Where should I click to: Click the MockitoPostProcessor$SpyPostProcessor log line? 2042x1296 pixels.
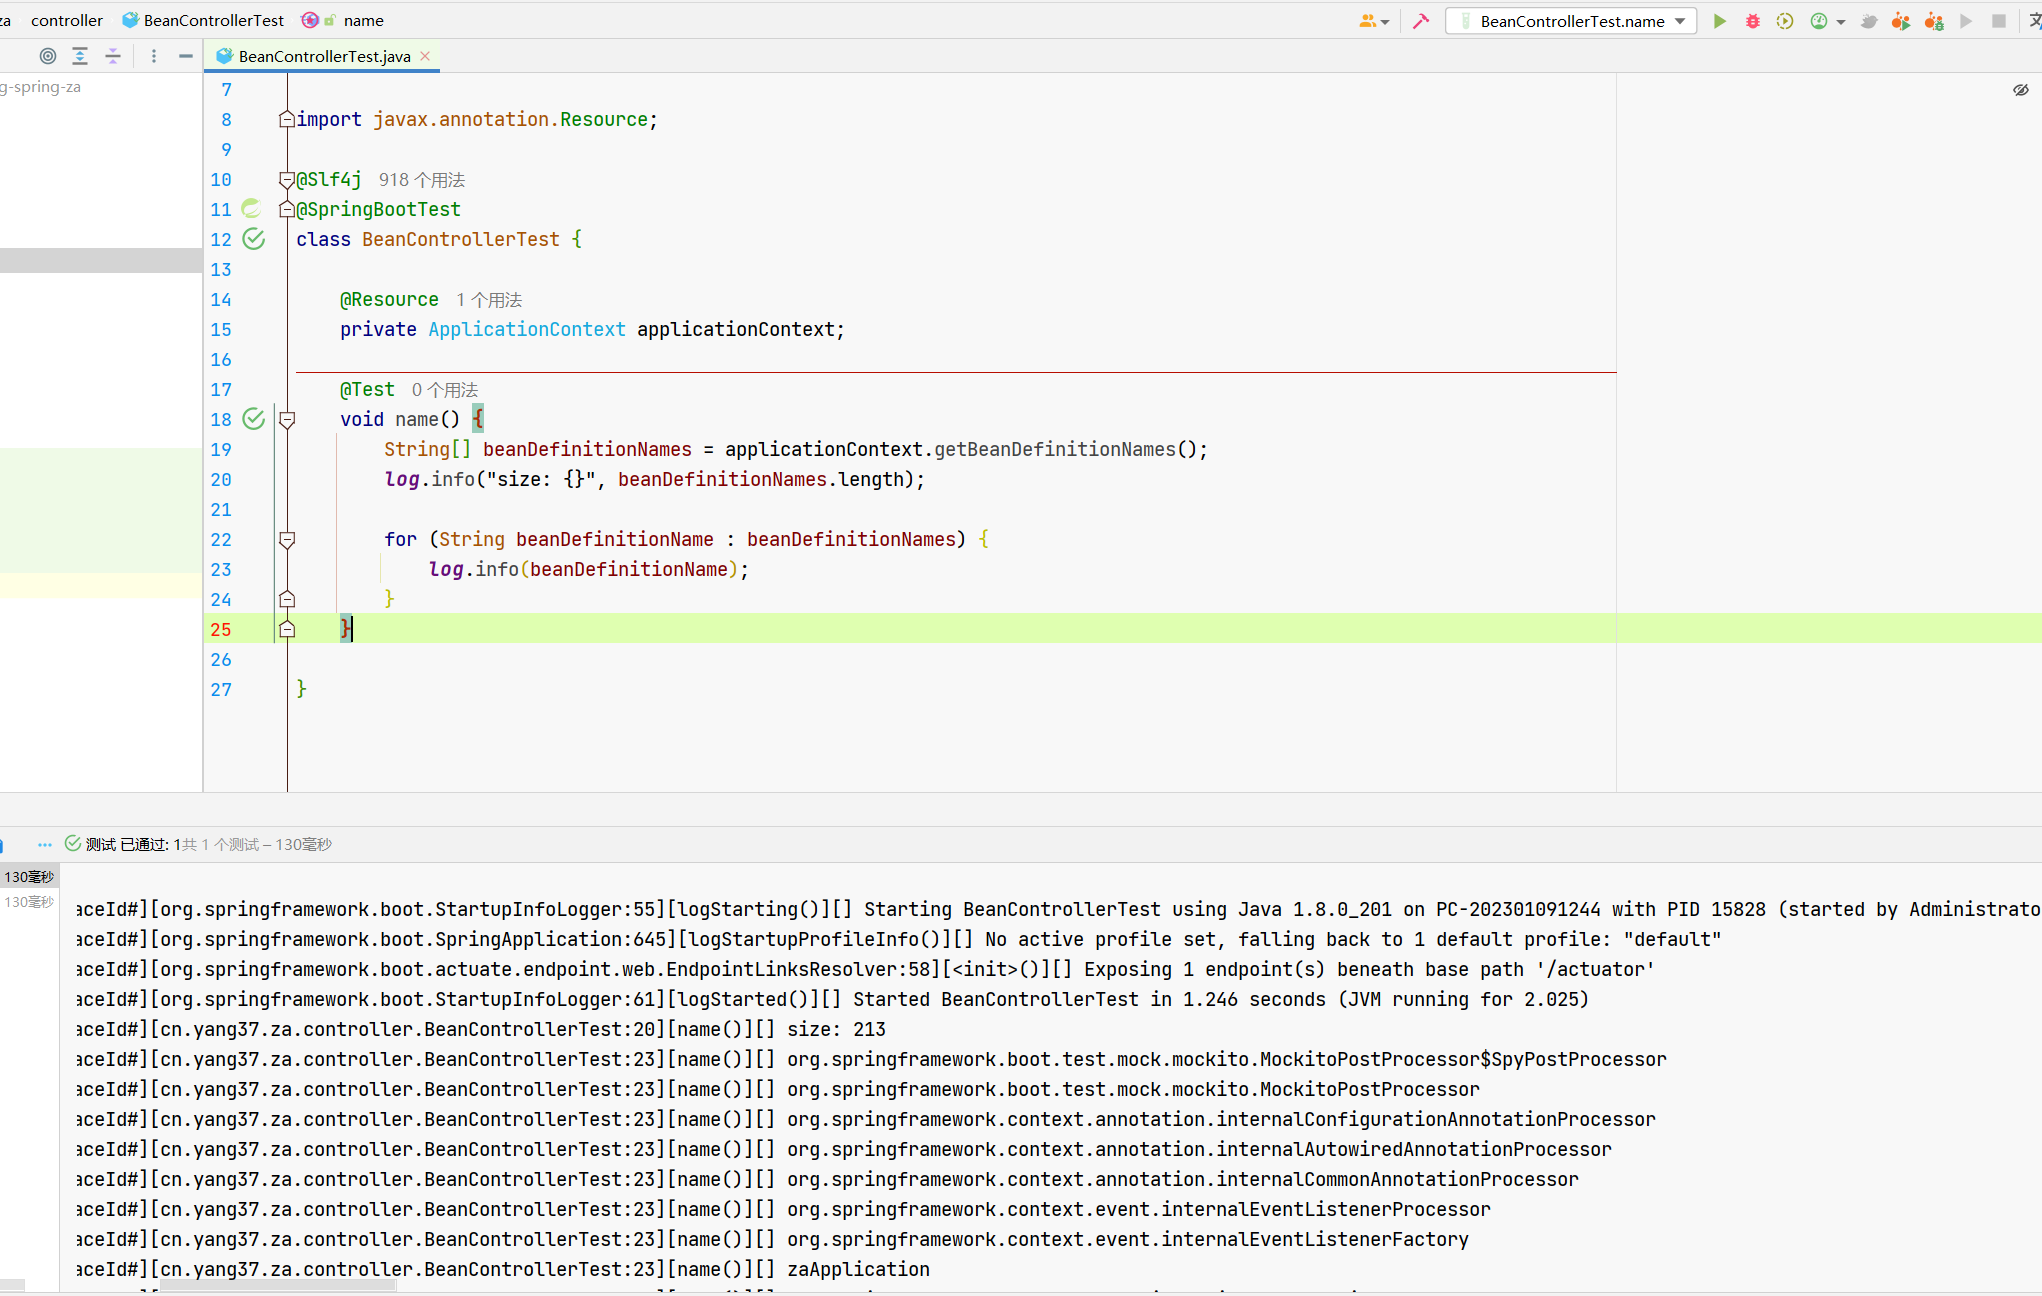pos(1226,1059)
